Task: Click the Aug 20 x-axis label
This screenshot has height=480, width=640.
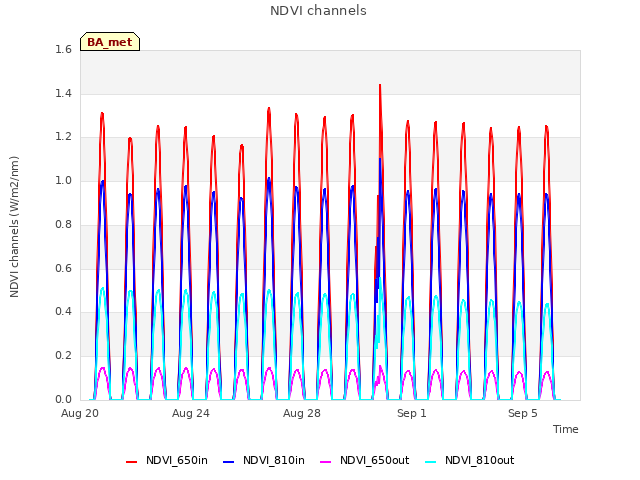Action: coord(80,413)
